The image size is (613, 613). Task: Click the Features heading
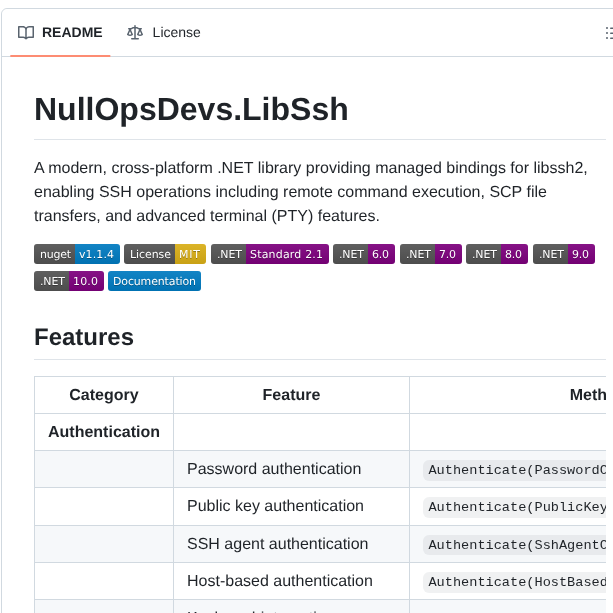tap(84, 337)
